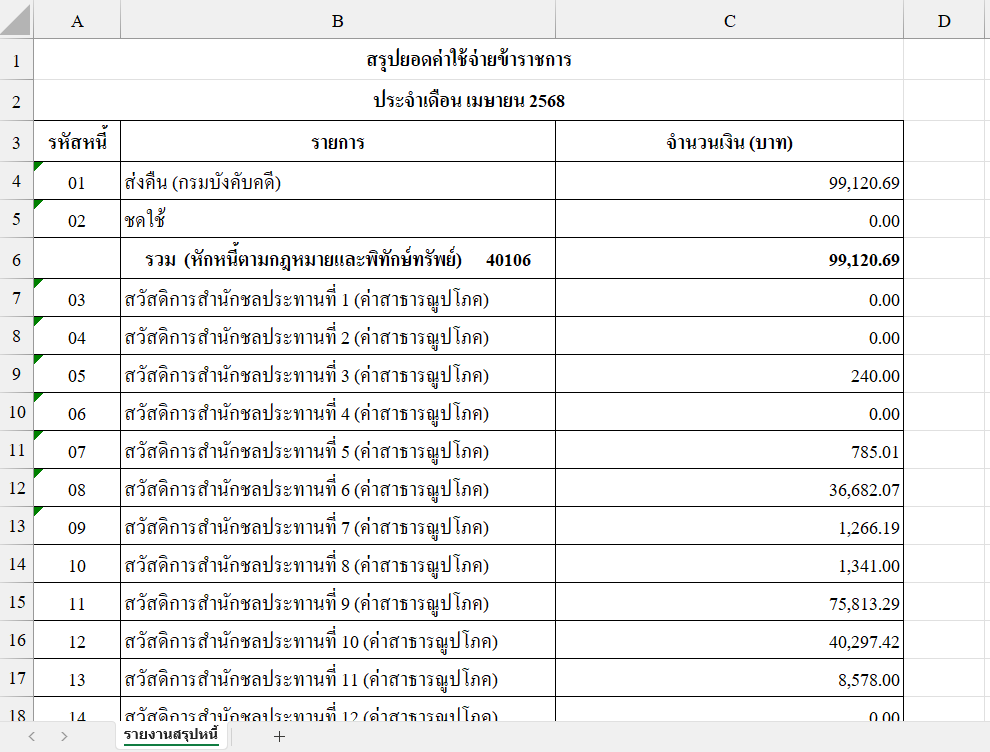Add a new sheet with plus button
The width and height of the screenshot is (990, 752).
pos(279,736)
